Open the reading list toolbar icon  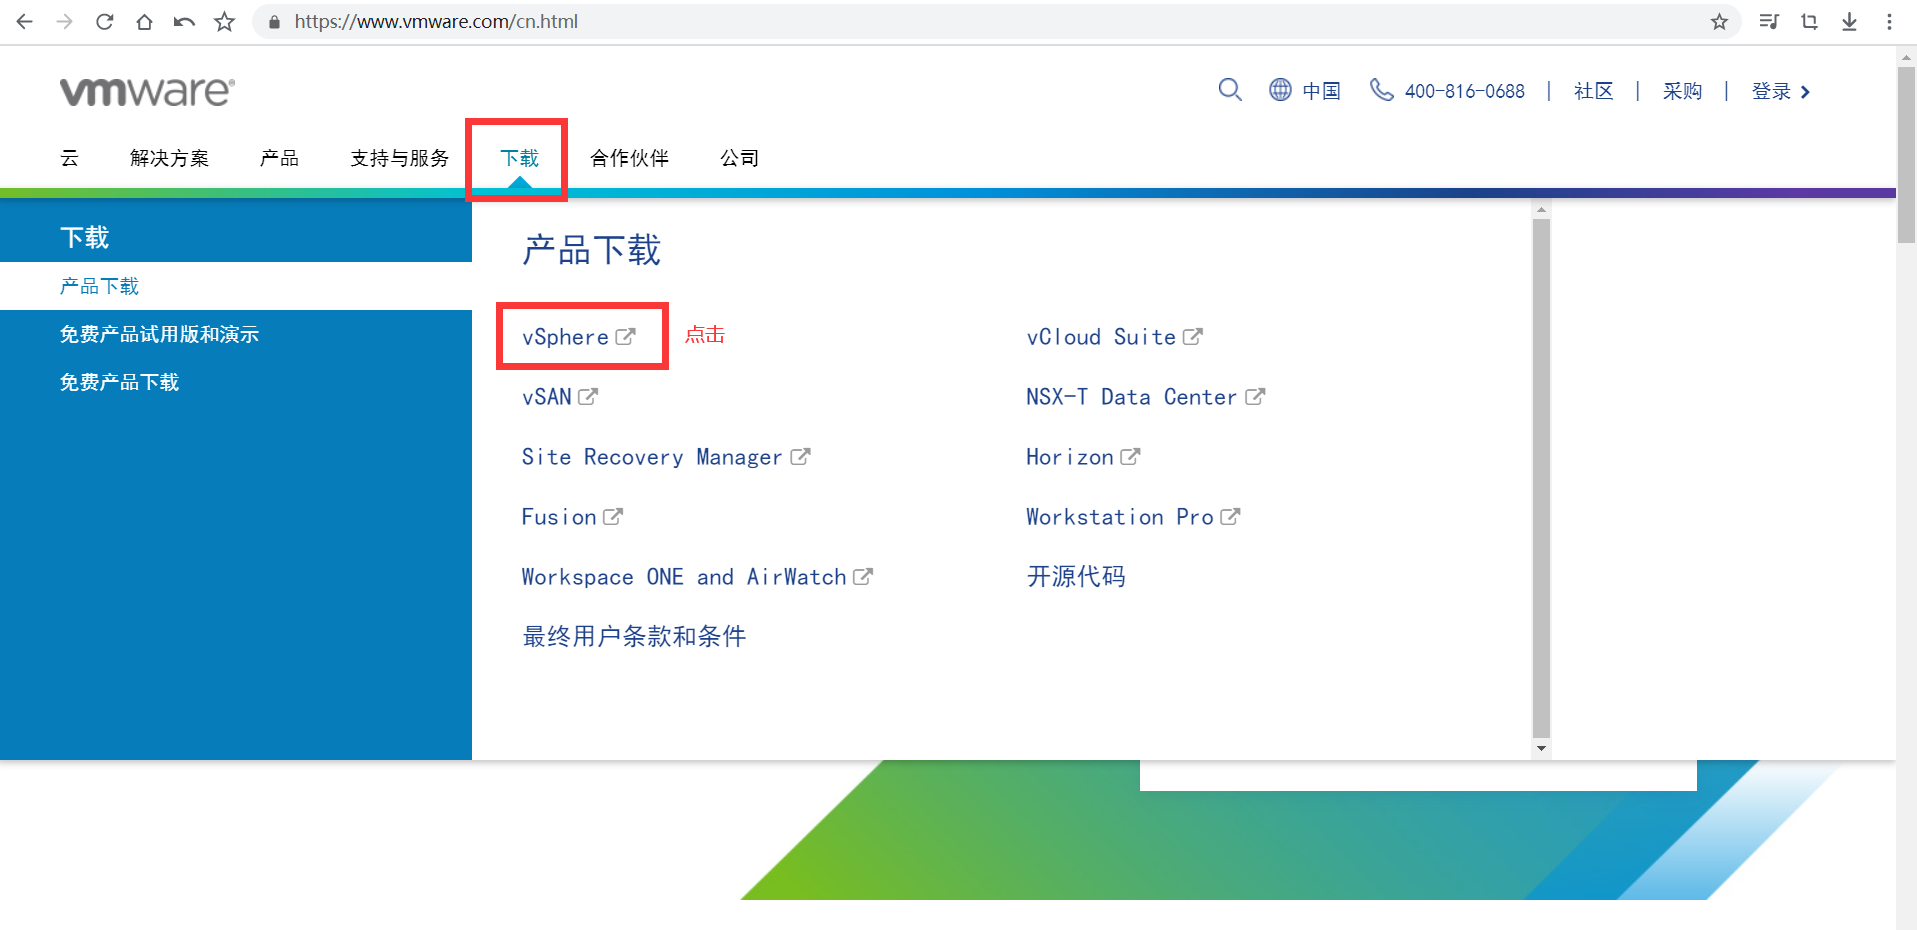(x=1769, y=21)
